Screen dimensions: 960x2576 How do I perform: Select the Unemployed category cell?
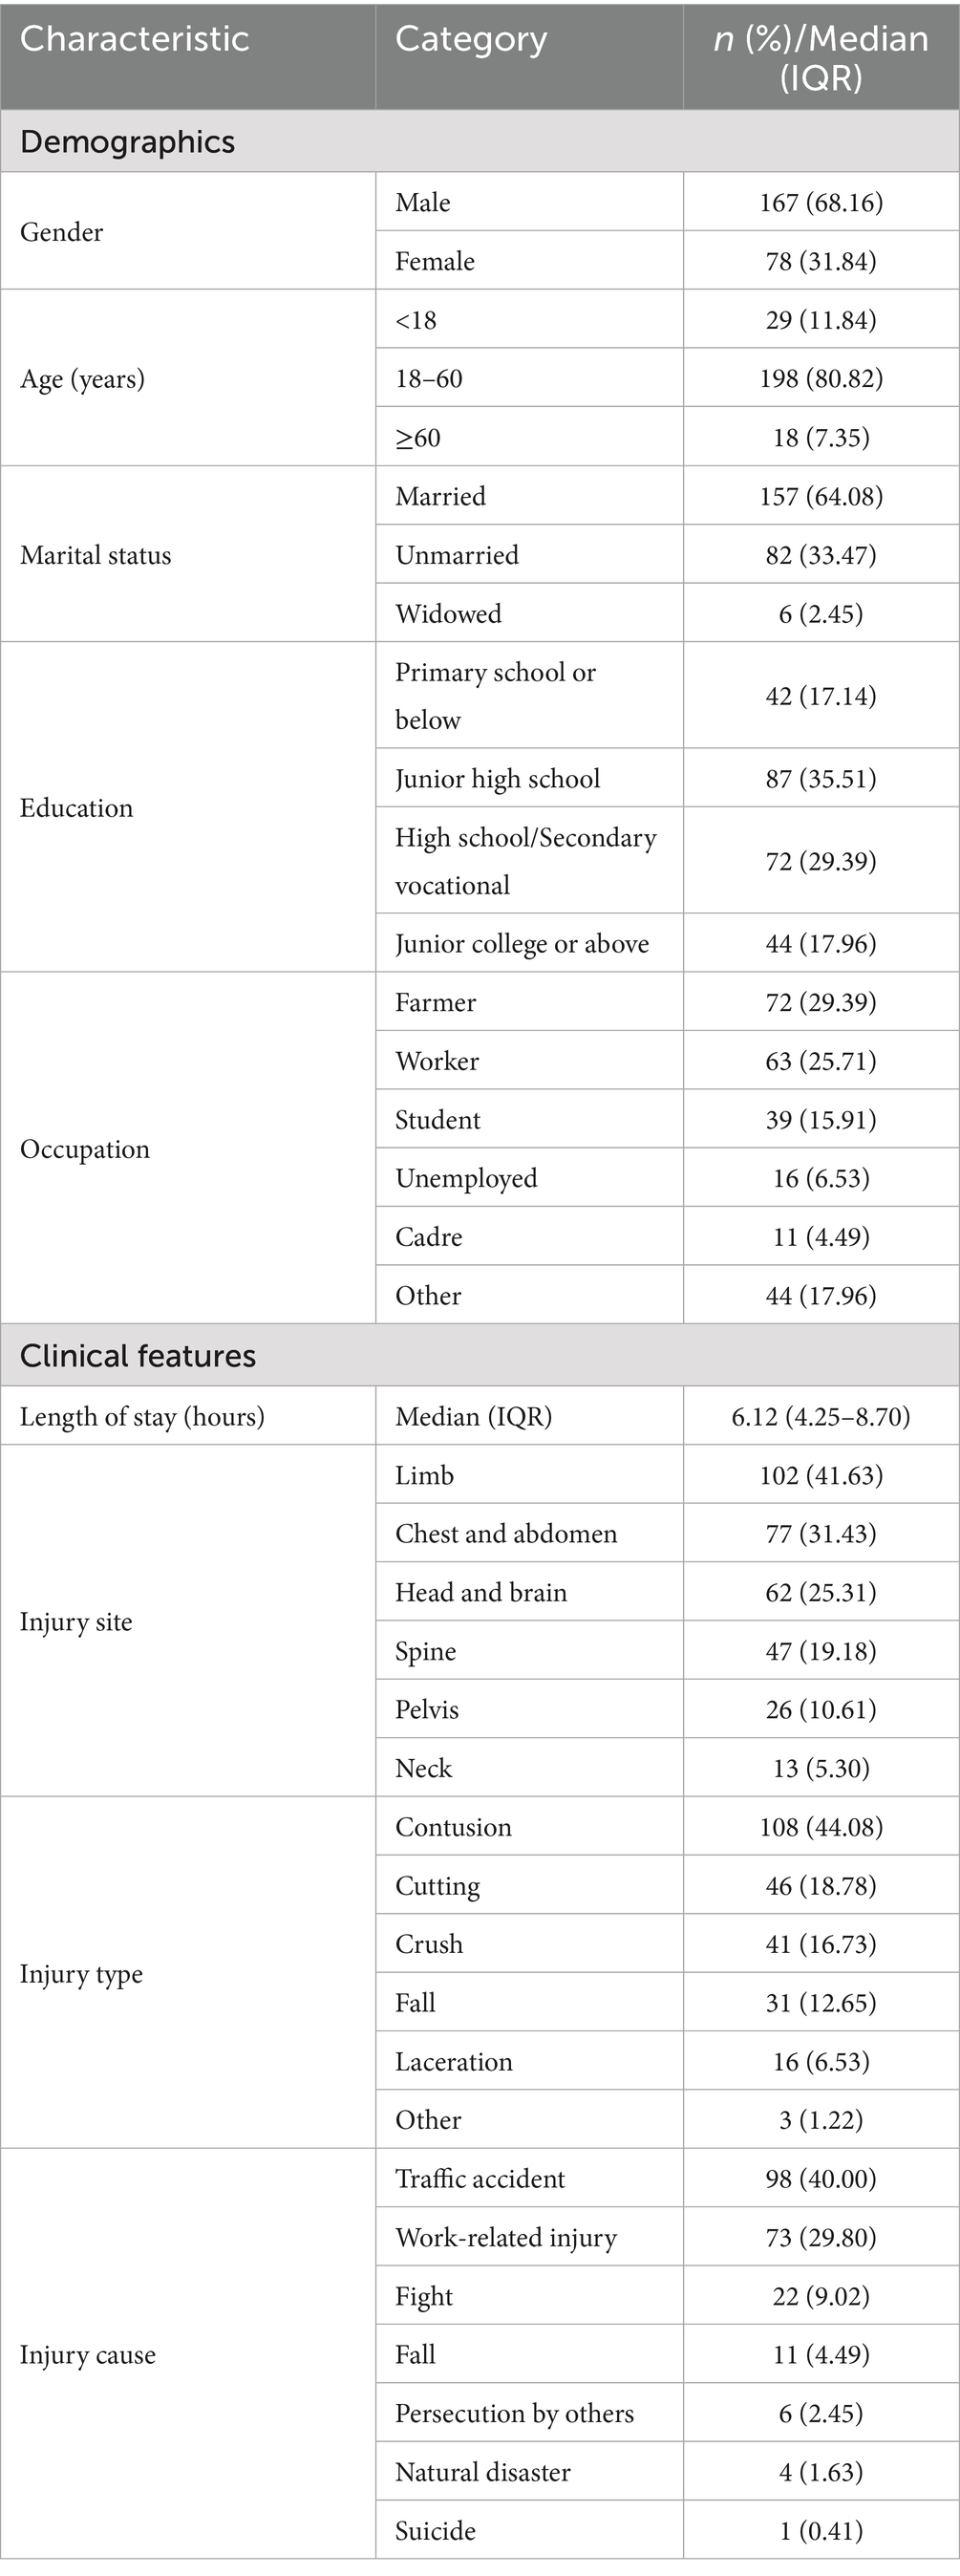pyautogui.click(x=466, y=1179)
